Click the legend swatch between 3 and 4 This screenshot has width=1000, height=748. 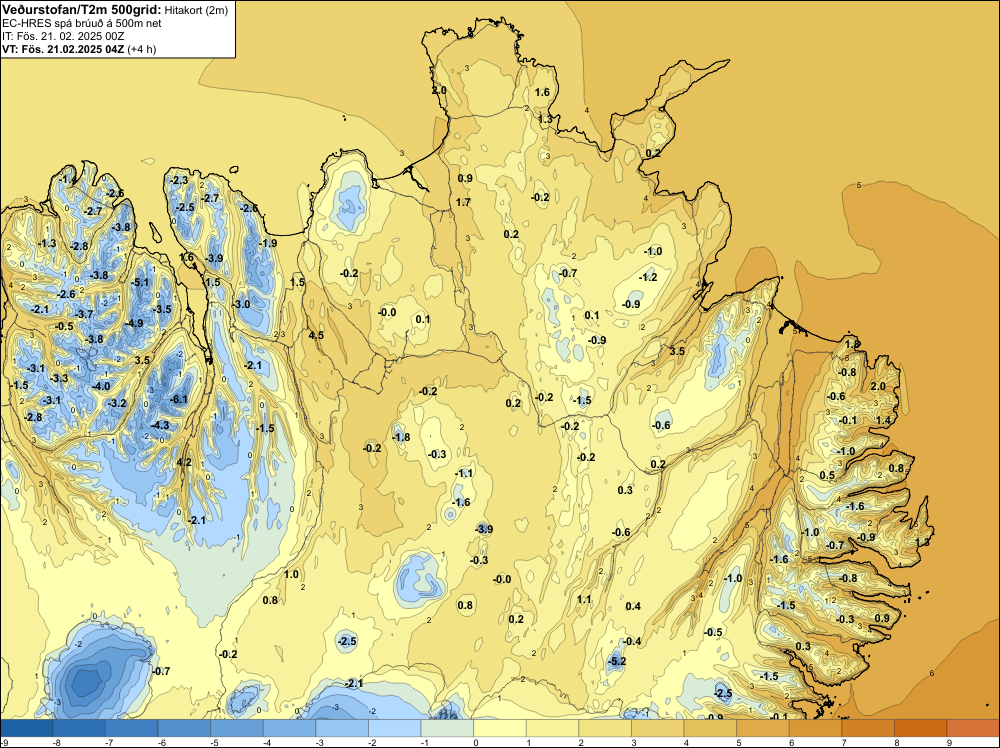pos(658,728)
